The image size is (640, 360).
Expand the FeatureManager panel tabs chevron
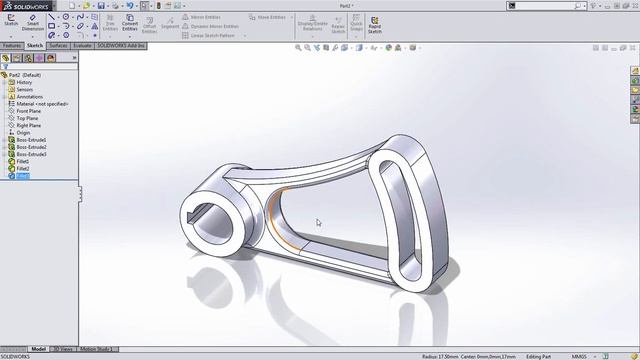[74, 58]
